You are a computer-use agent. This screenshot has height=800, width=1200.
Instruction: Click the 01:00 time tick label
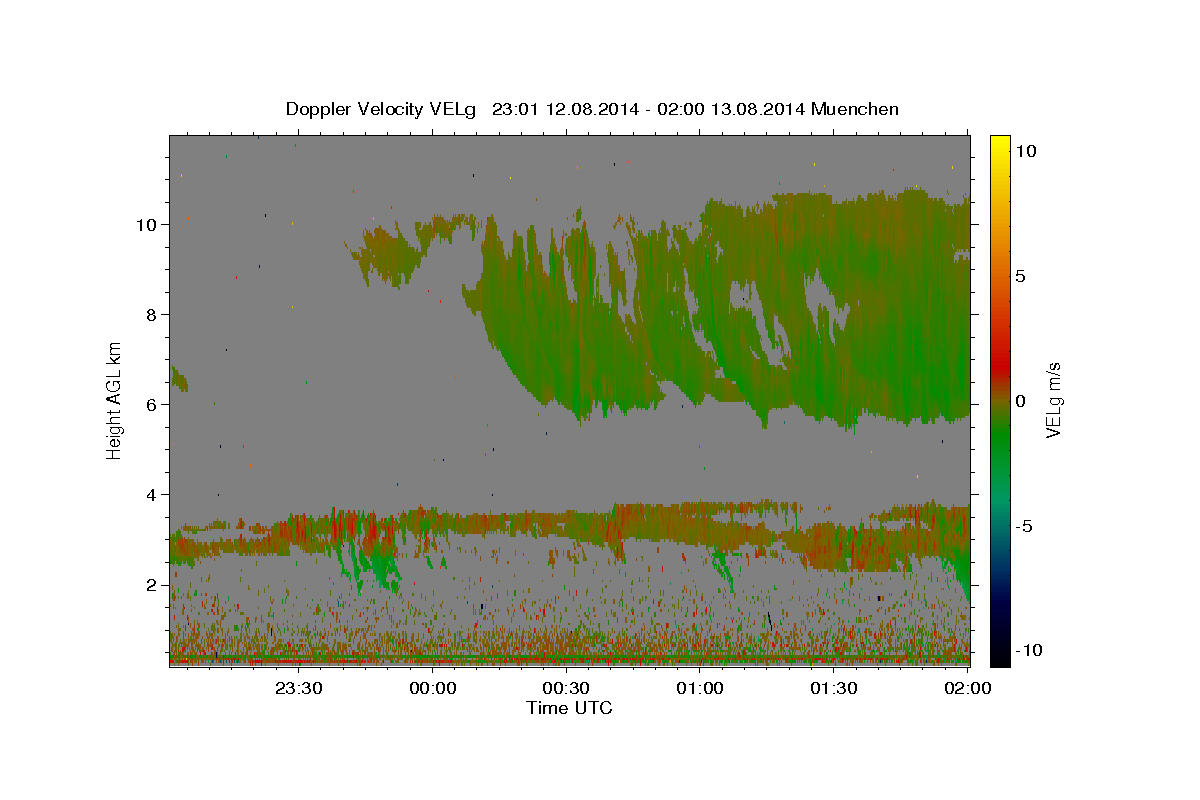click(x=700, y=688)
